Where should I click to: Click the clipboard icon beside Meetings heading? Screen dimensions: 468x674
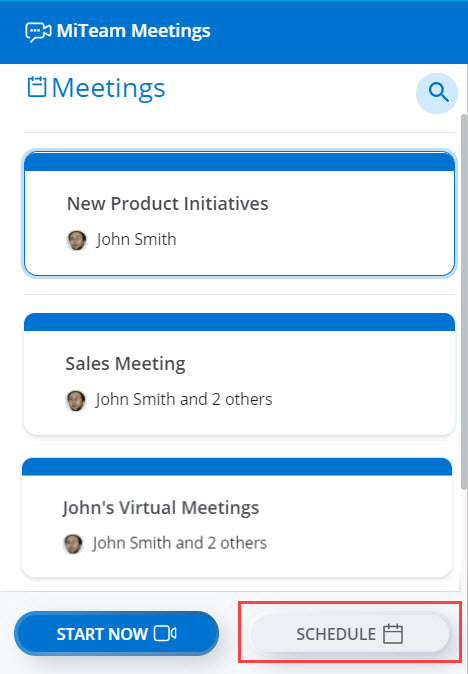pyautogui.click(x=37, y=86)
